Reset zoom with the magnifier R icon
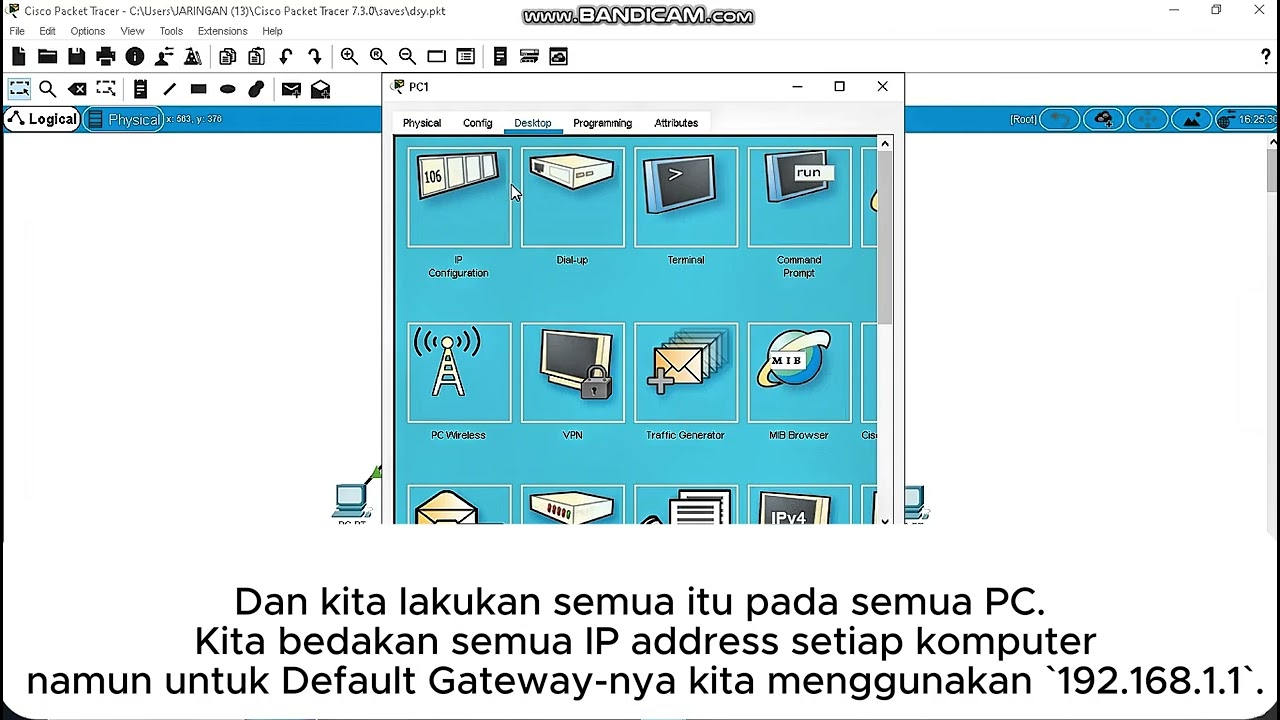Viewport: 1280px width, 720px height. point(378,57)
